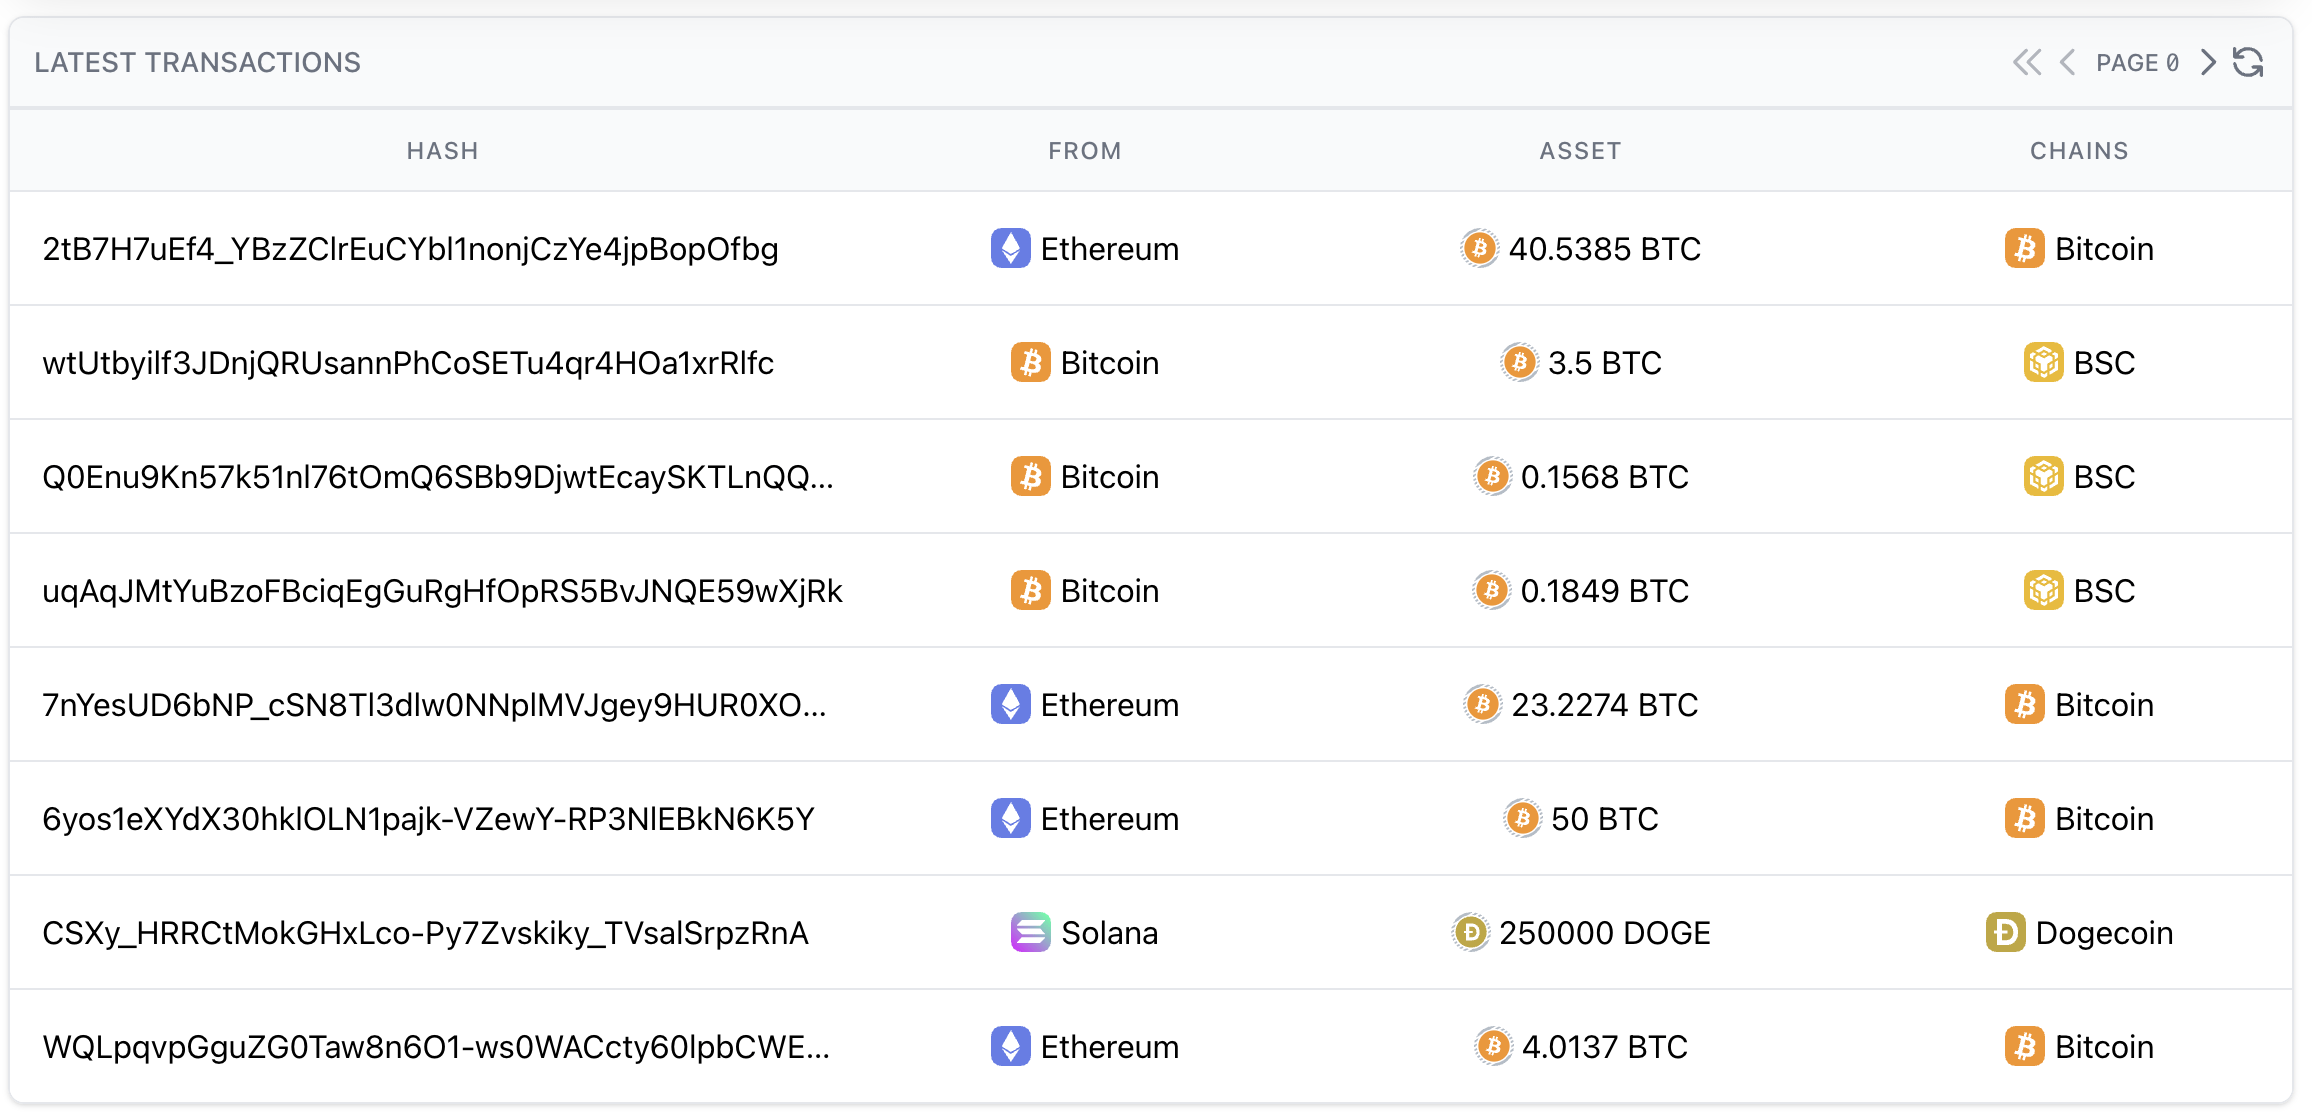This screenshot has height=1116, width=2312.
Task: Go to the previous page arrow
Action: (x=2067, y=63)
